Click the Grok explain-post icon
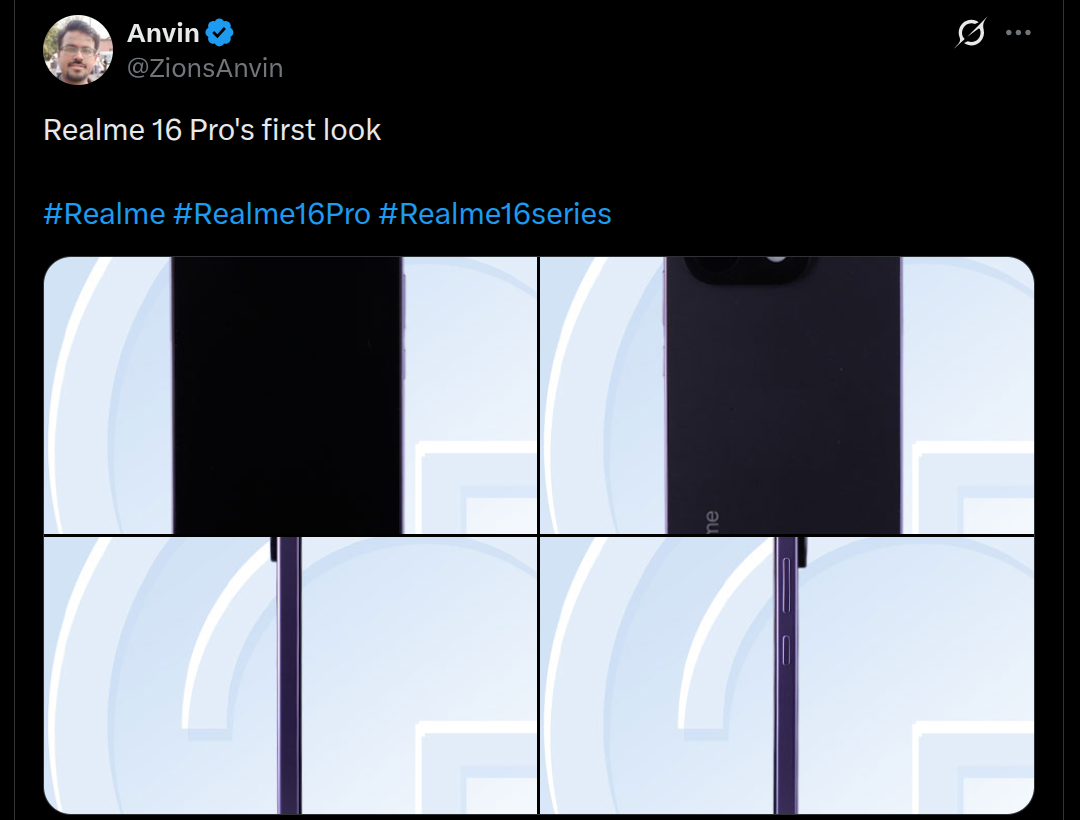Image resolution: width=1080 pixels, height=820 pixels. pos(970,33)
